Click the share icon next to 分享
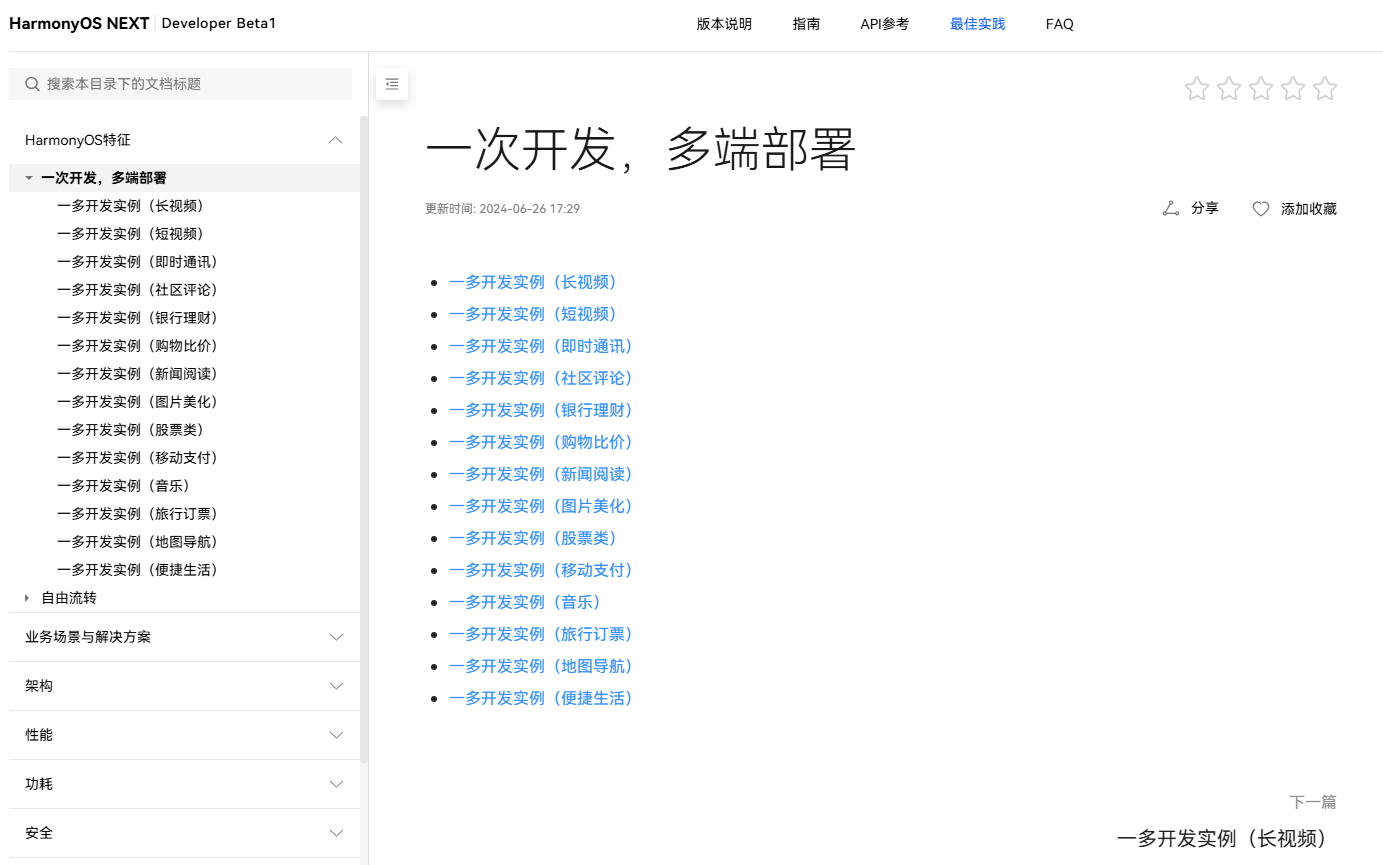The height and width of the screenshot is (865, 1383). [1171, 208]
